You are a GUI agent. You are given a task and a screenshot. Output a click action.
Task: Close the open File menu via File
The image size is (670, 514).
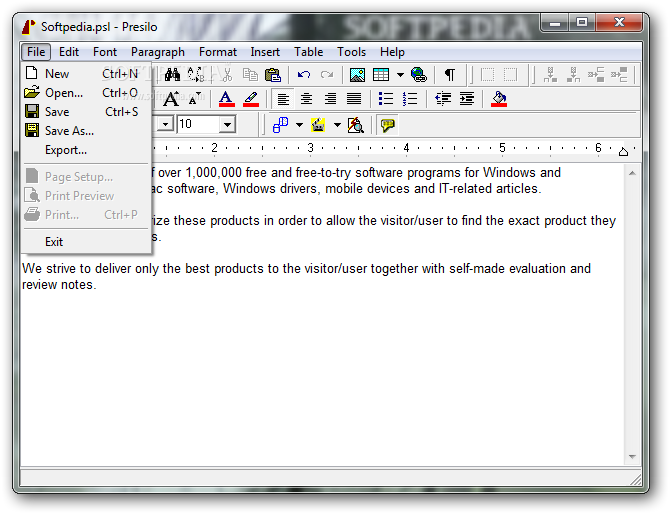36,52
